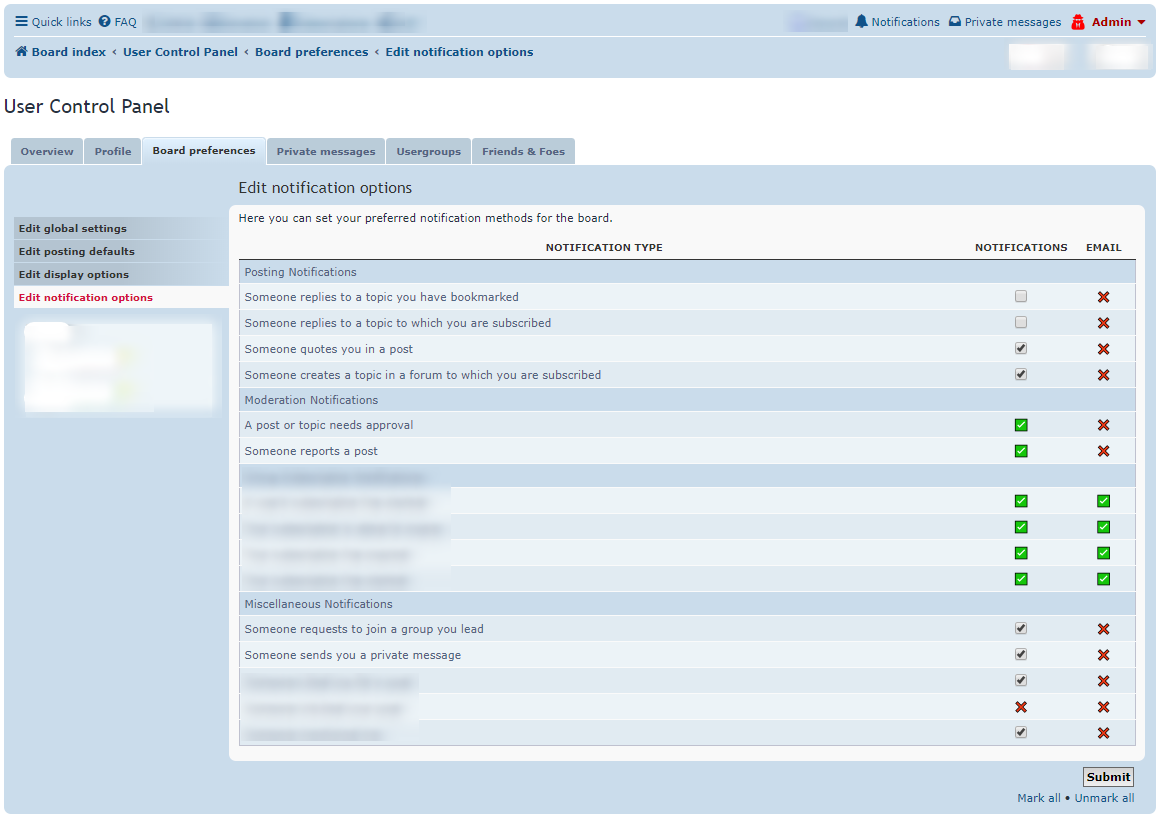Check notification for subscribed topic replies

tap(1020, 323)
